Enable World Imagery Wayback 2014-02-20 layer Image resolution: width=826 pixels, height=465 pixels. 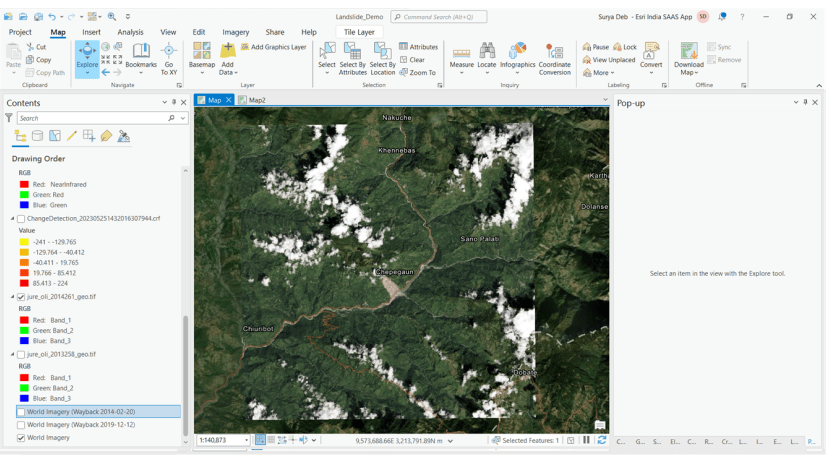click(x=21, y=412)
